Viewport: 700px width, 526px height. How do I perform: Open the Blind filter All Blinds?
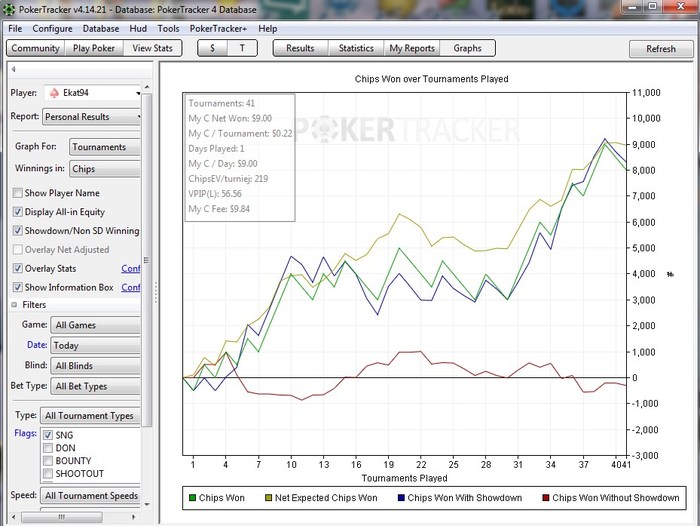click(96, 366)
